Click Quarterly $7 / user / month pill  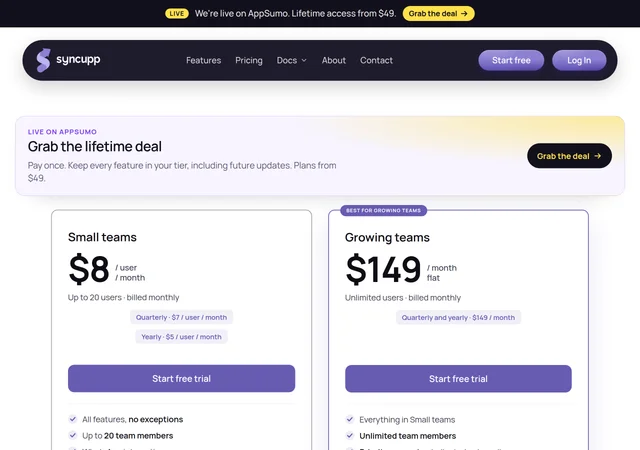point(181,317)
